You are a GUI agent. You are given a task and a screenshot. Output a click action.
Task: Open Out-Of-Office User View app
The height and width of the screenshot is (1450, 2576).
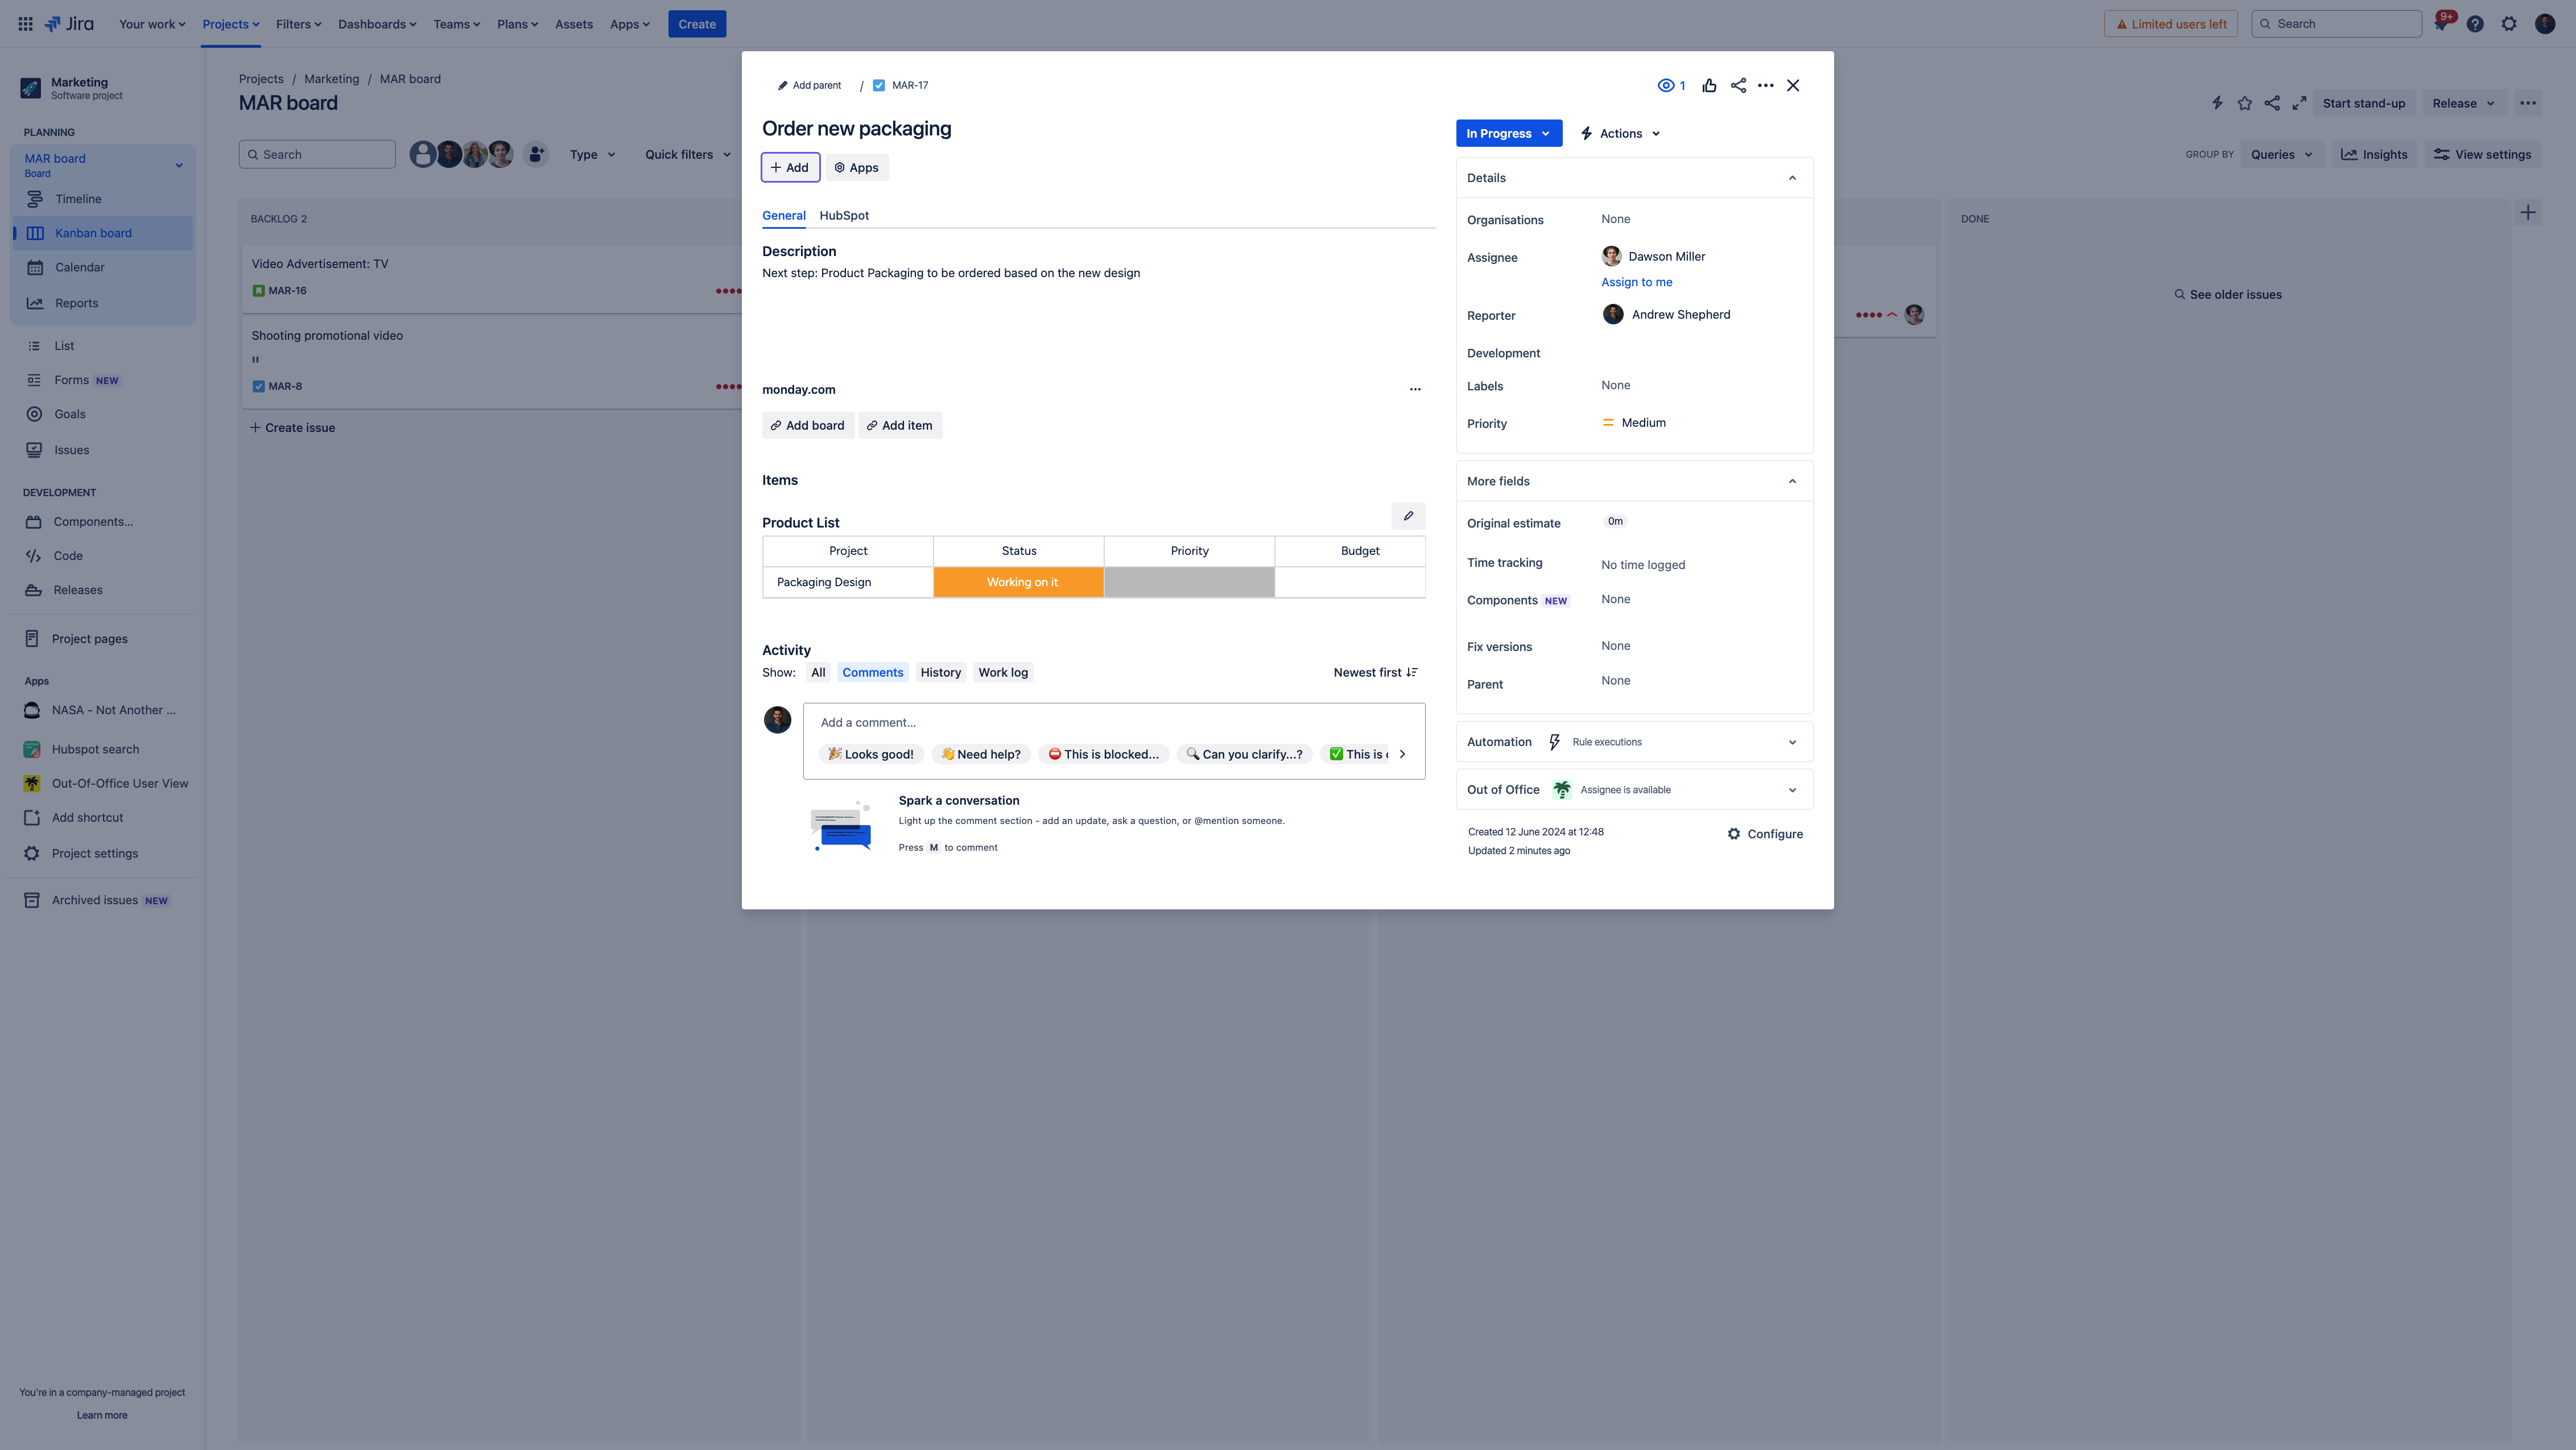click(x=120, y=783)
